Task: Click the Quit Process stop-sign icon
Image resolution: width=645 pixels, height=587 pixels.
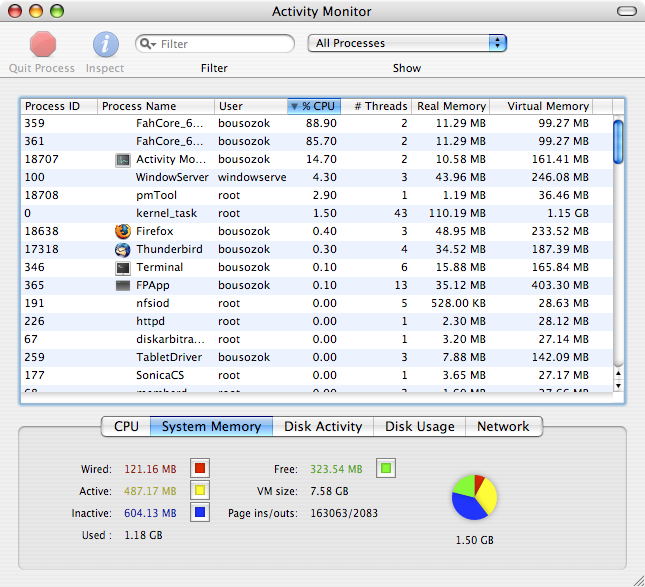Action: click(x=43, y=44)
